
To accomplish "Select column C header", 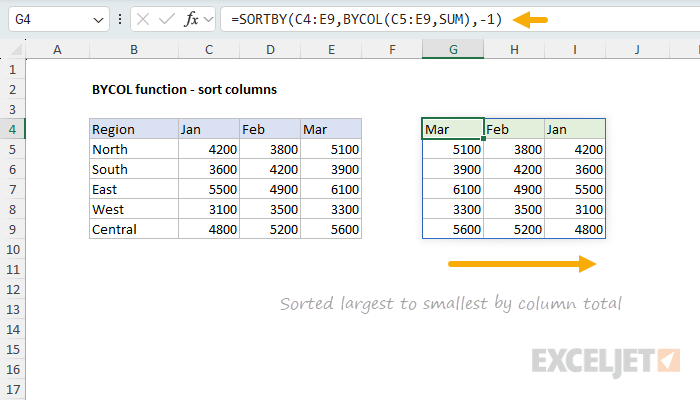I will point(209,50).
